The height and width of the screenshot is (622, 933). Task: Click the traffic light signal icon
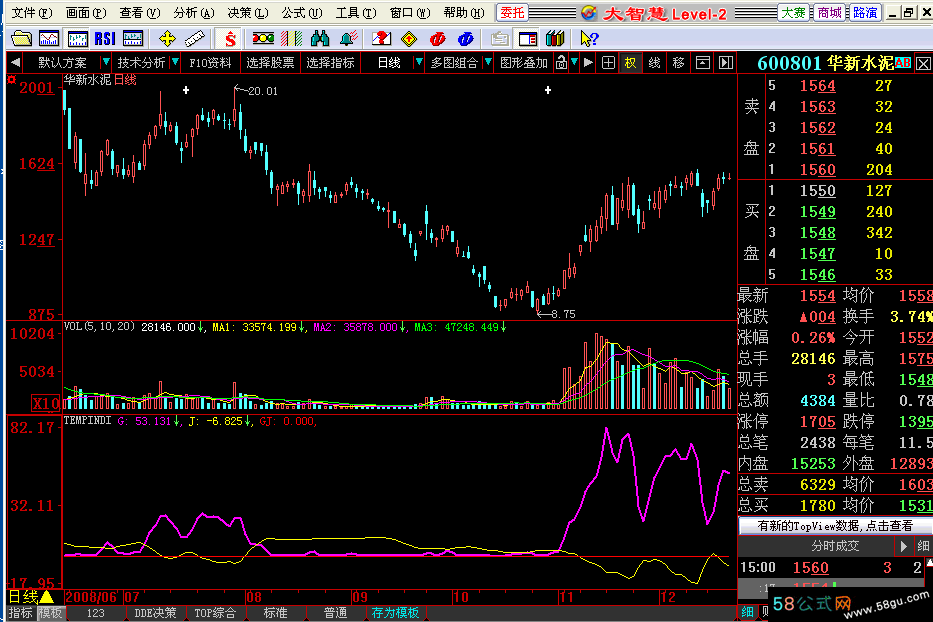pyautogui.click(x=263, y=39)
